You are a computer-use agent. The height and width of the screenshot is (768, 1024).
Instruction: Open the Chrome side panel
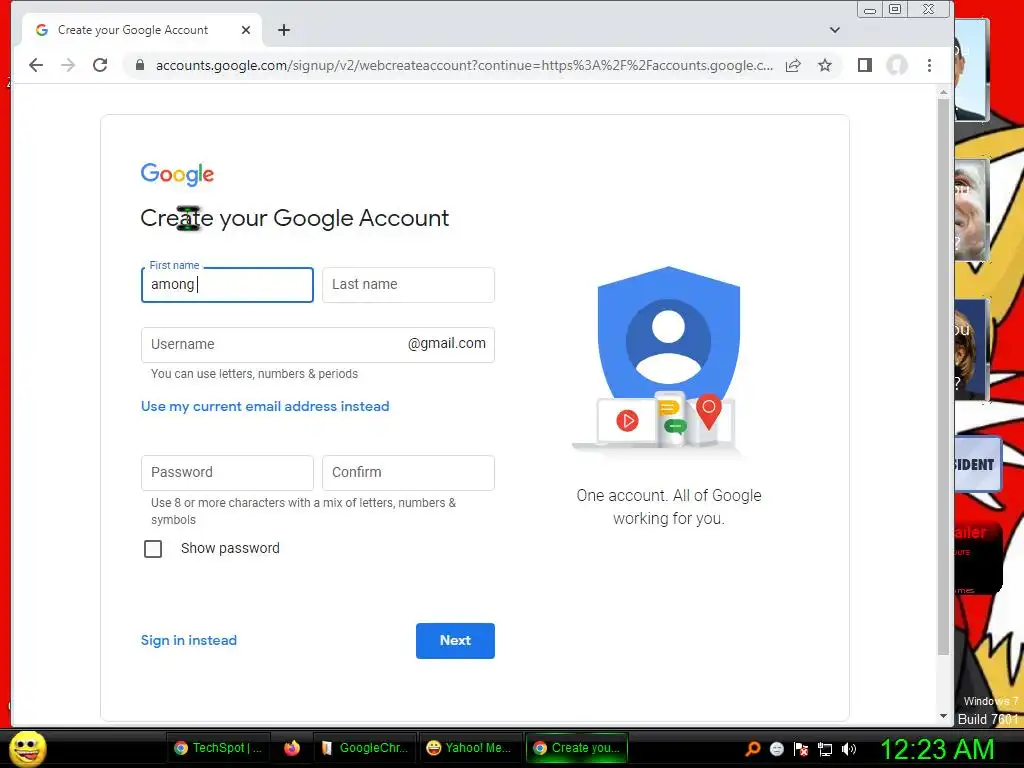coord(865,65)
